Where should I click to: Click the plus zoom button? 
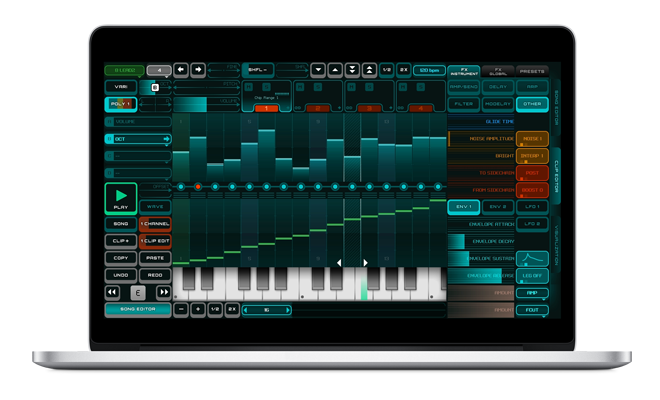point(198,309)
